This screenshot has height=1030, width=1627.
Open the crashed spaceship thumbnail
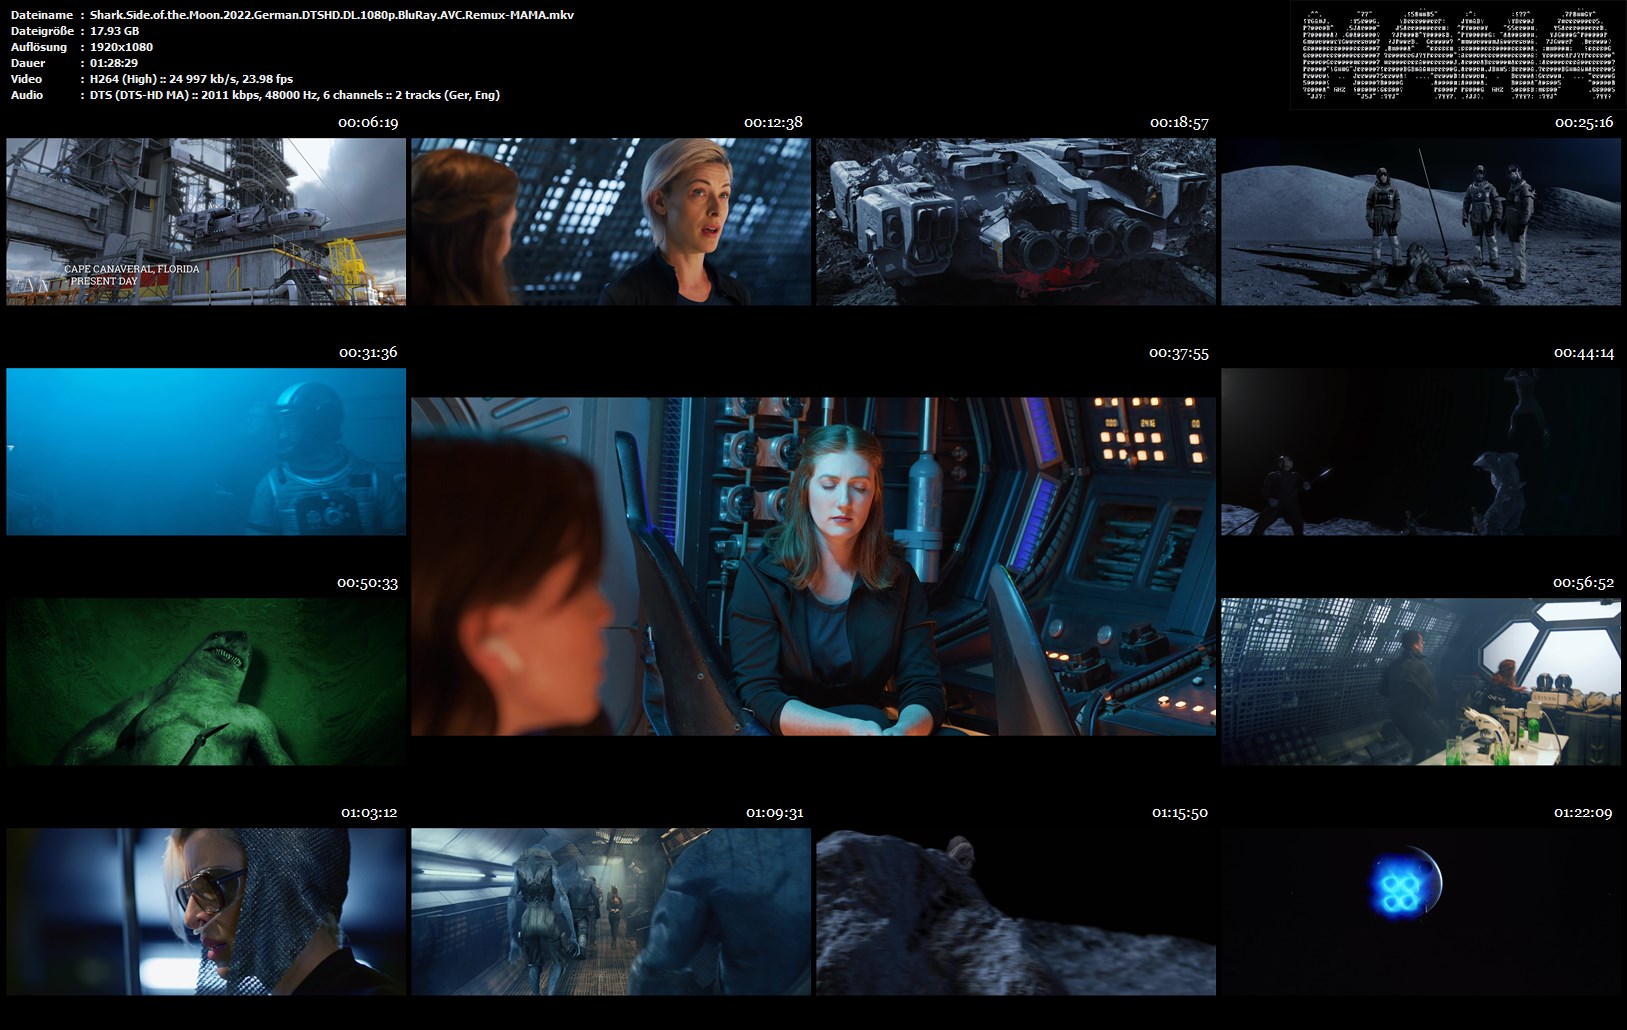pyautogui.click(x=1016, y=221)
